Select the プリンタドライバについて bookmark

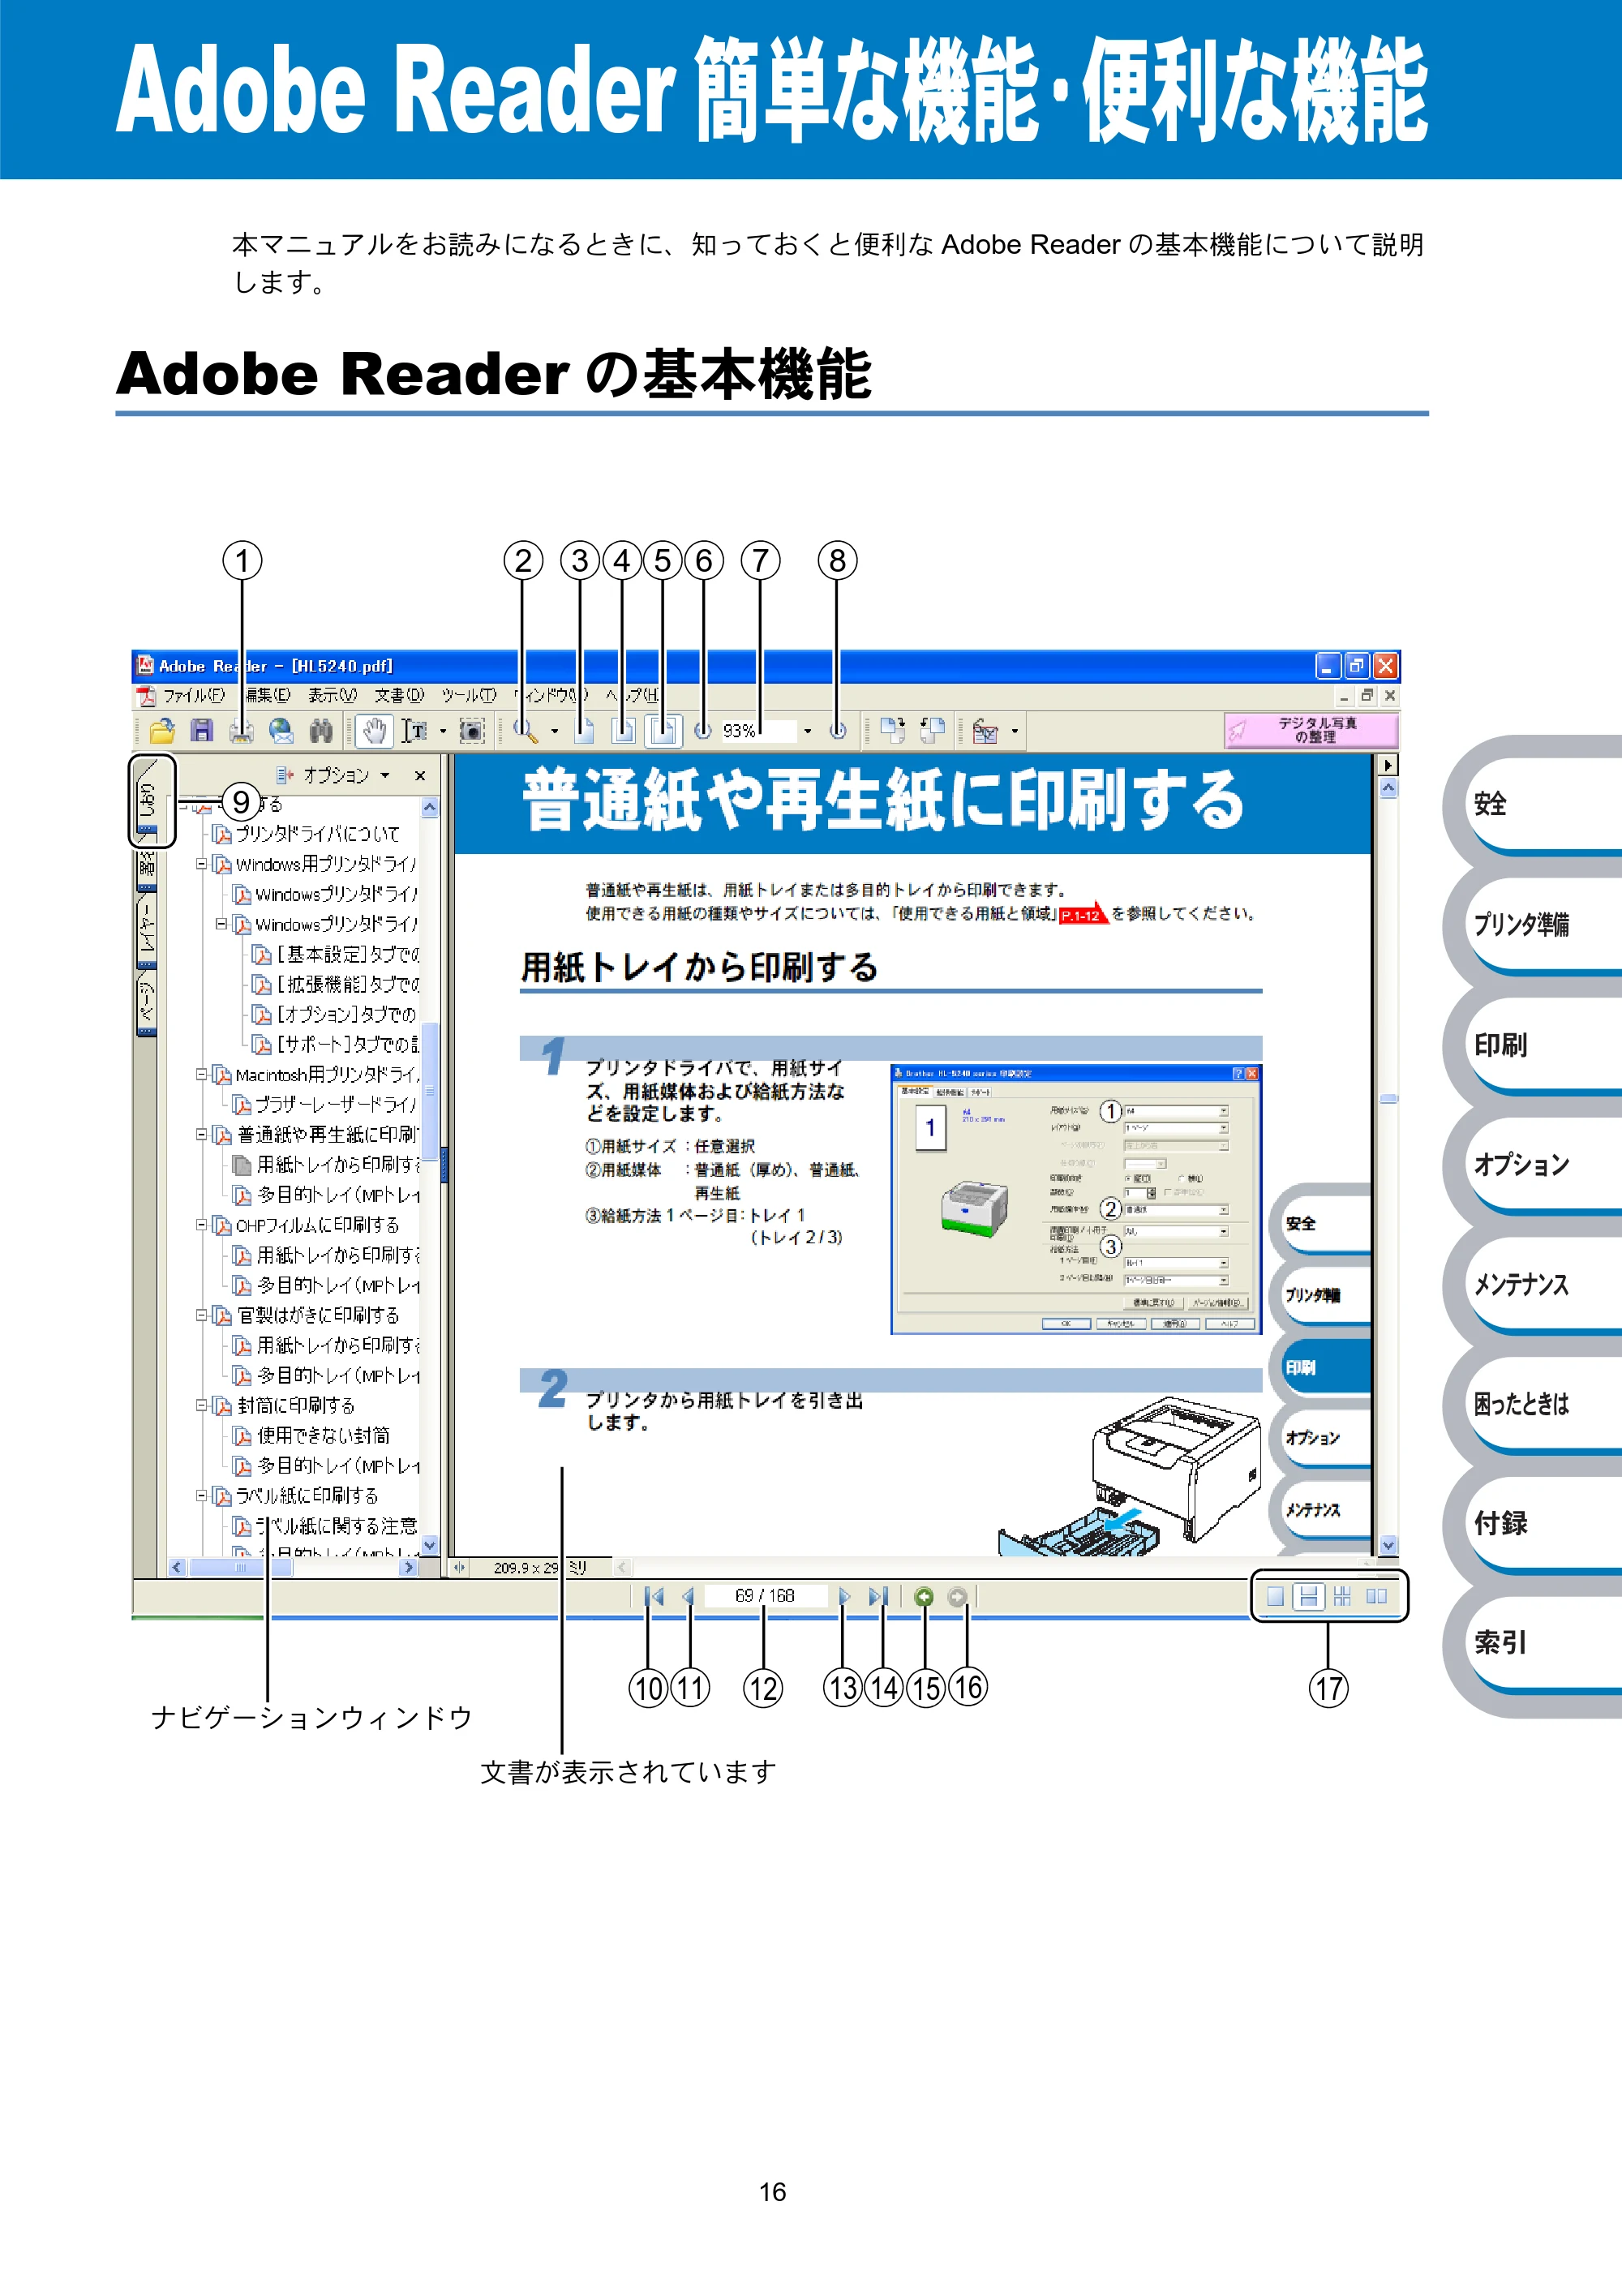tap(306, 834)
